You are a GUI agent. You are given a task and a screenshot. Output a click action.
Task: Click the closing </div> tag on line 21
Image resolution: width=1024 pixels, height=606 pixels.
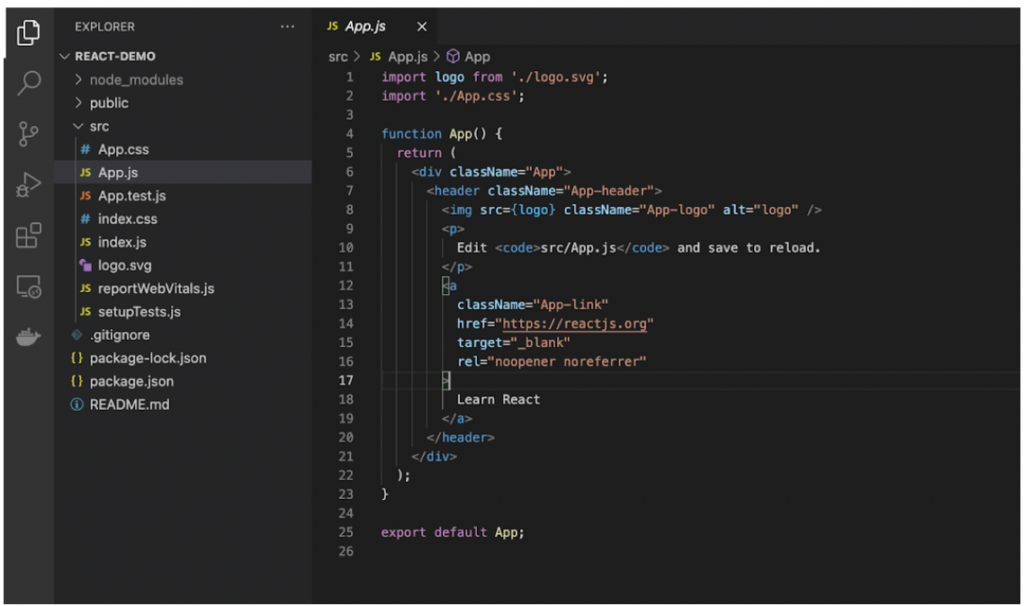[434, 456]
